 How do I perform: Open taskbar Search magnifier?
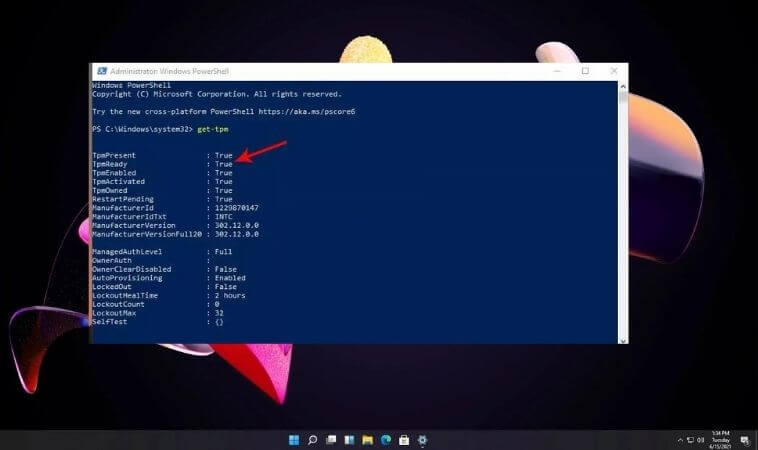tap(312, 440)
